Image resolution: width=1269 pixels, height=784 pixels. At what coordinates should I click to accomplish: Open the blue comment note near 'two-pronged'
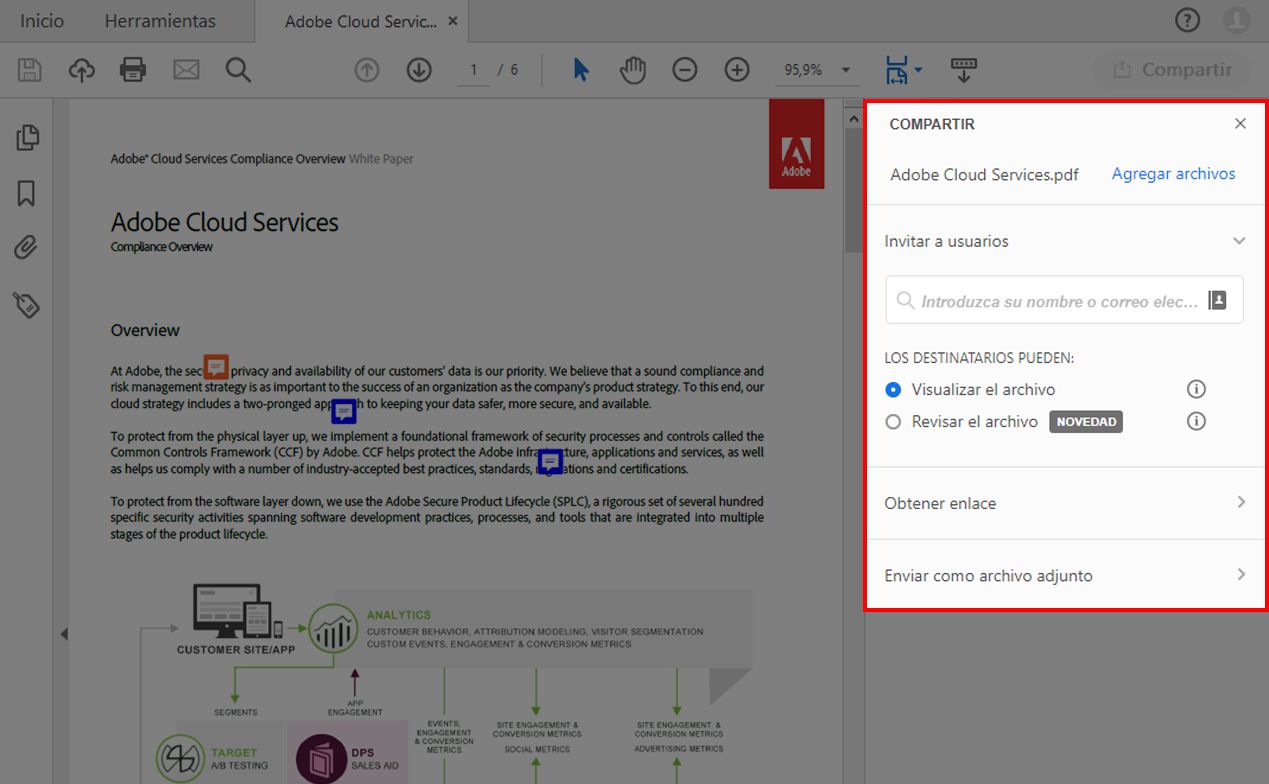[344, 411]
